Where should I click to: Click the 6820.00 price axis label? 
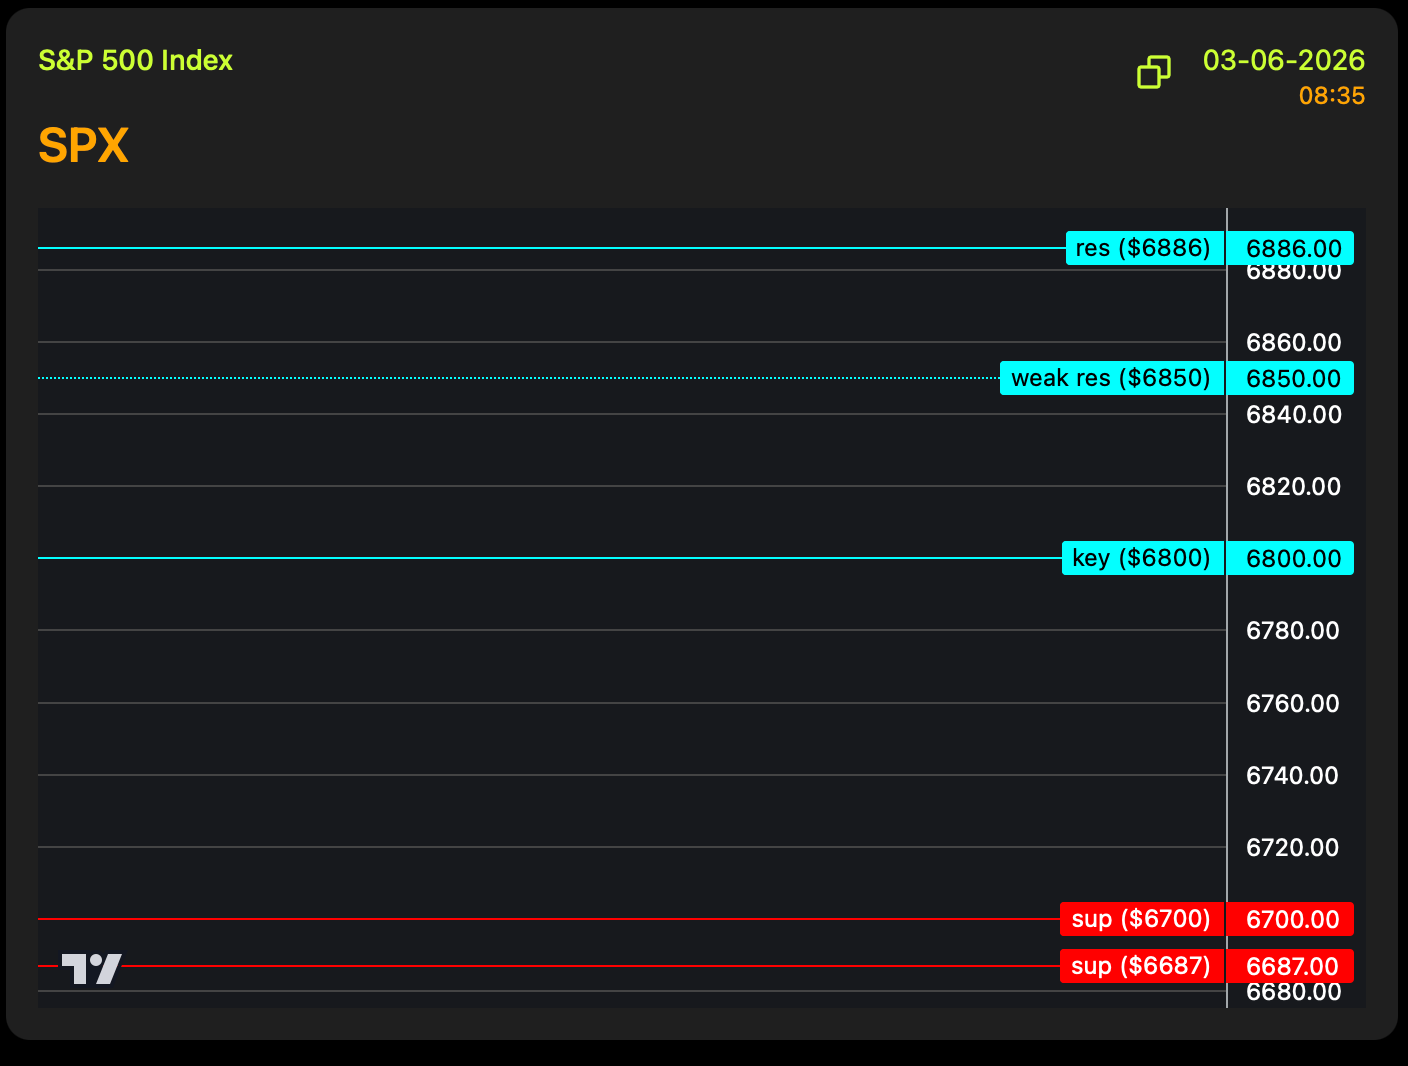coord(1292,486)
